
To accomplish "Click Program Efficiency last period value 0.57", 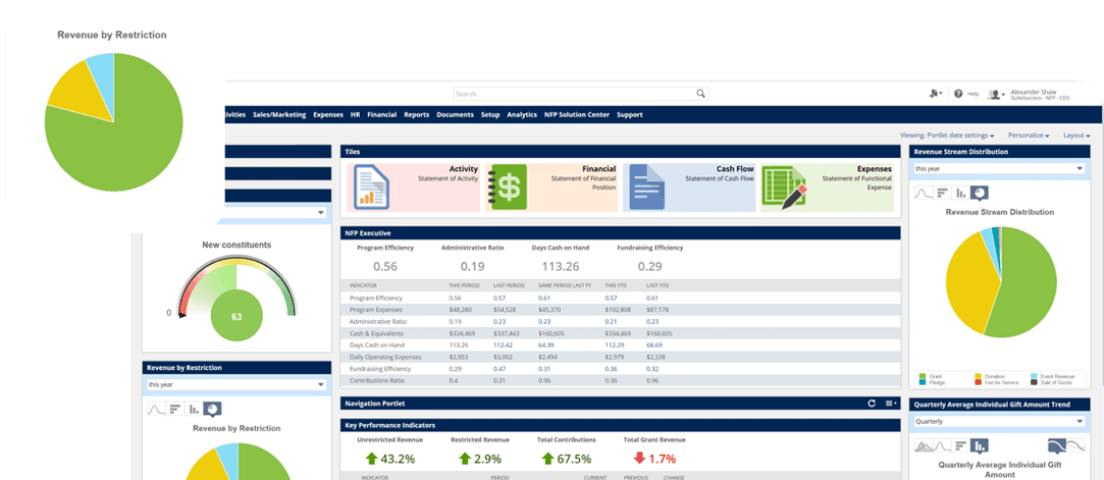I will coord(499,298).
